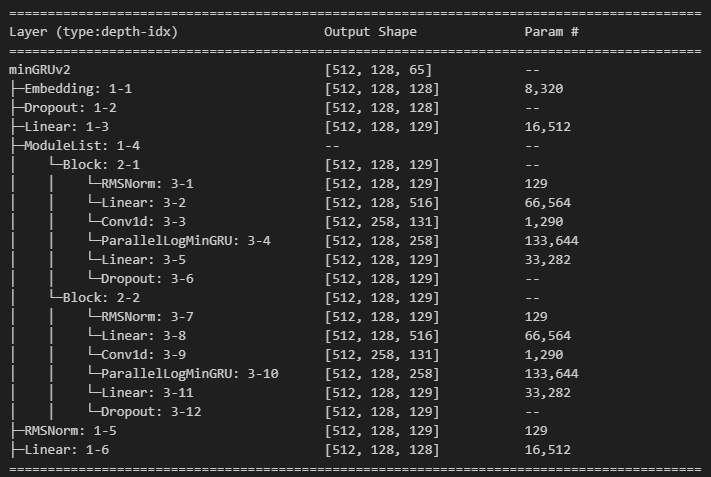Image resolution: width=711 pixels, height=477 pixels.
Task: Click the Layer (type:depth-idx) header
Action: click(x=93, y=32)
